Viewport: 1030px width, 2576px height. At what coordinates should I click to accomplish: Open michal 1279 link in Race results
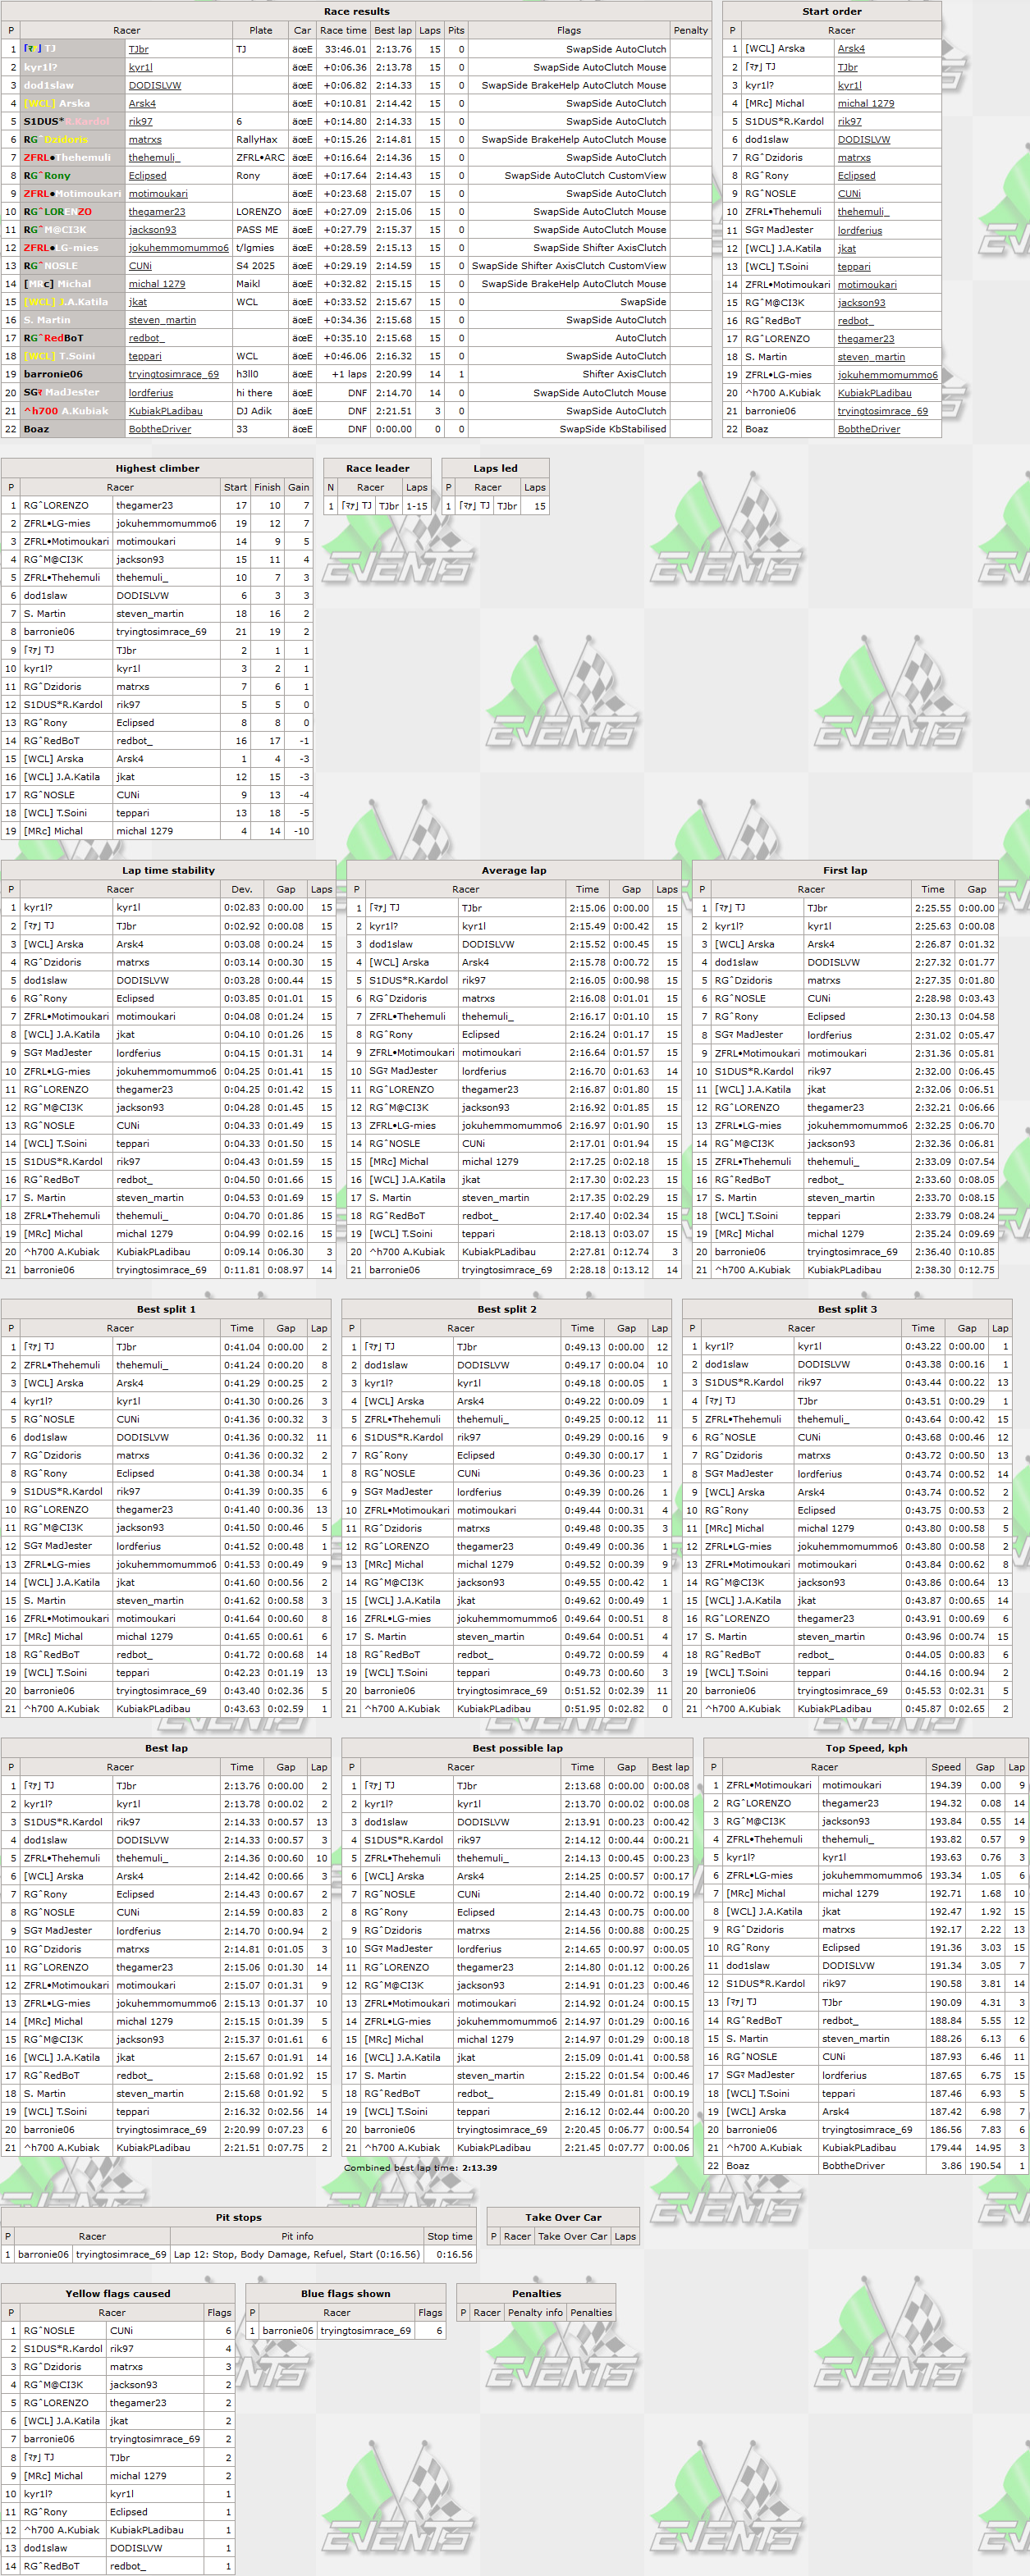point(156,283)
